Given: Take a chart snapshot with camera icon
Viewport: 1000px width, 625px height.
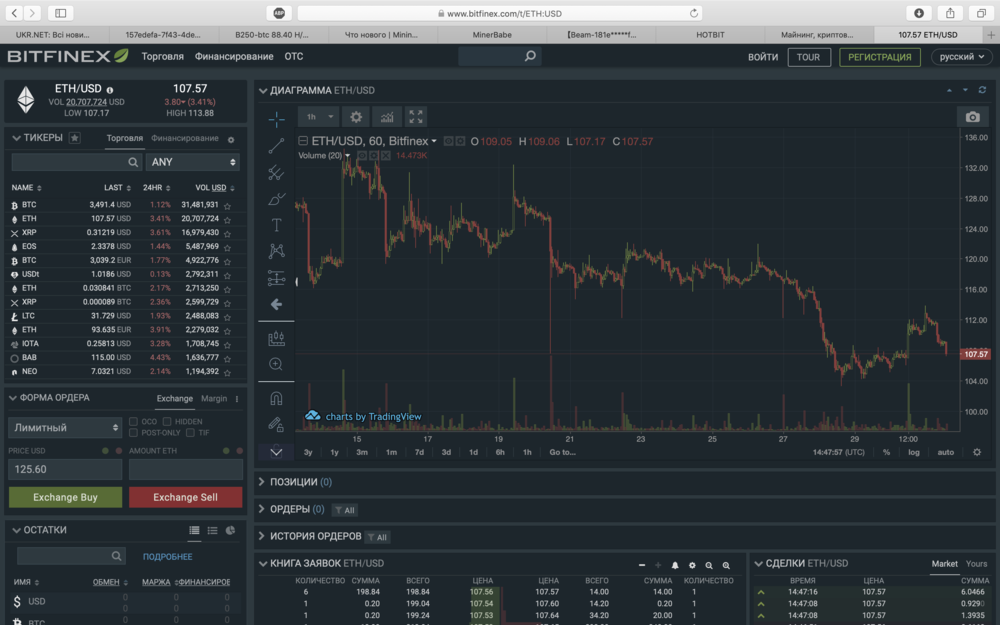Looking at the screenshot, I should [972, 117].
